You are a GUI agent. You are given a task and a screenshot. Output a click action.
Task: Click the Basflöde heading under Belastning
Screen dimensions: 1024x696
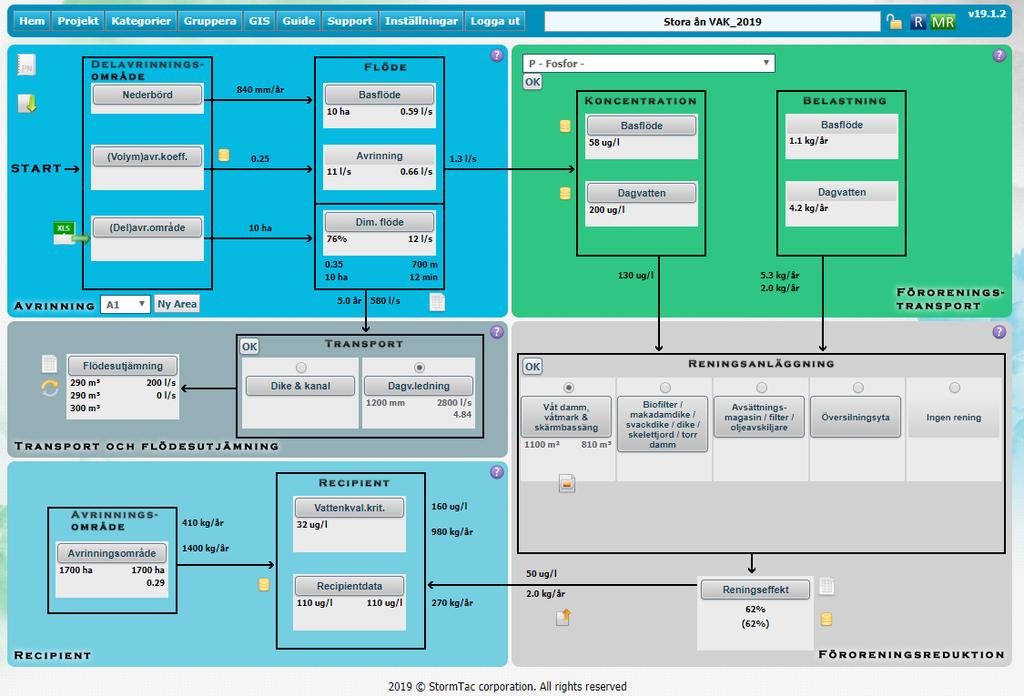point(842,124)
